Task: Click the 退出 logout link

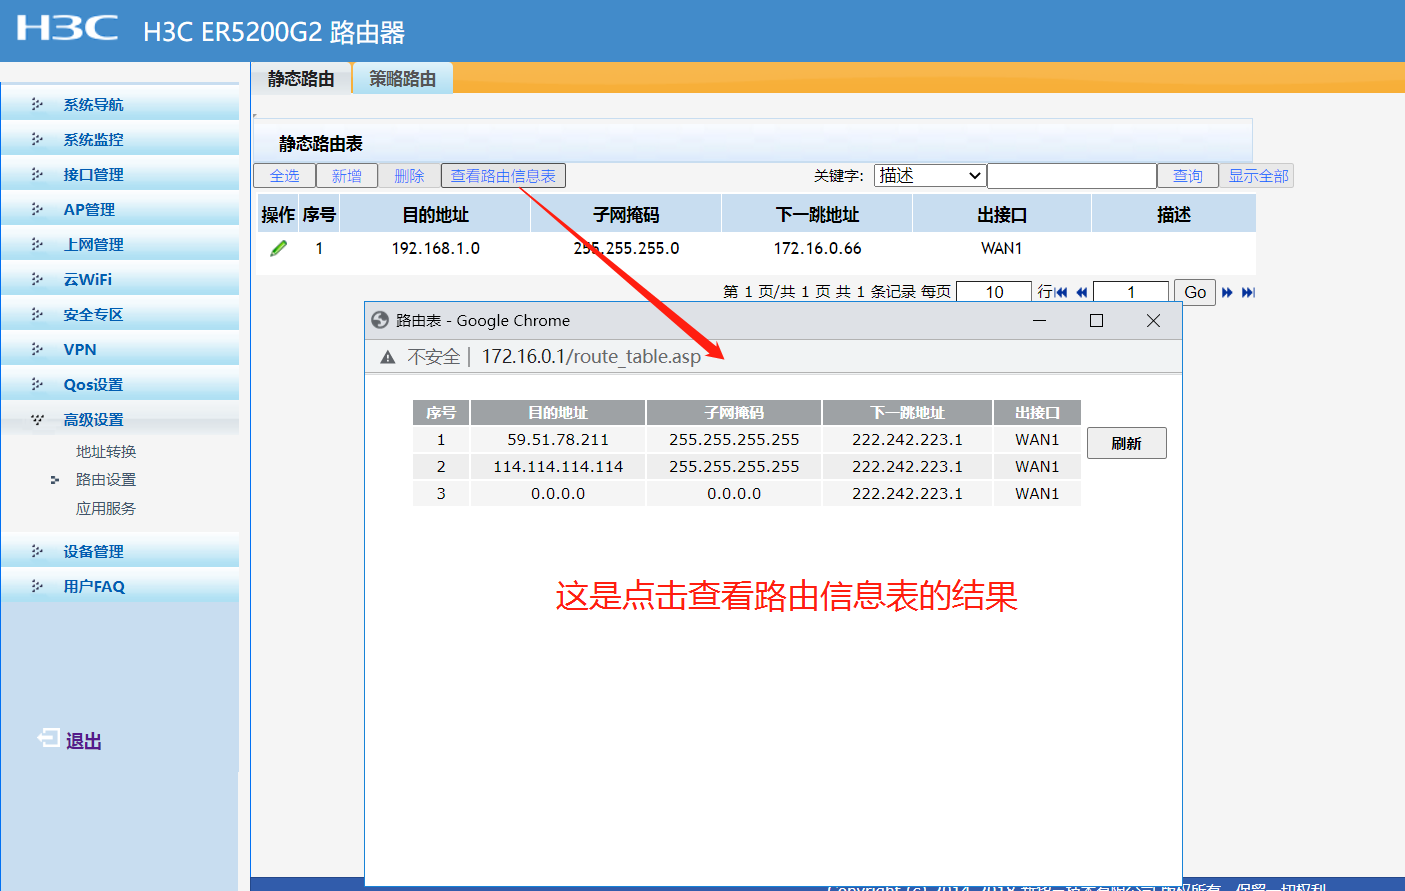Action: tap(84, 741)
